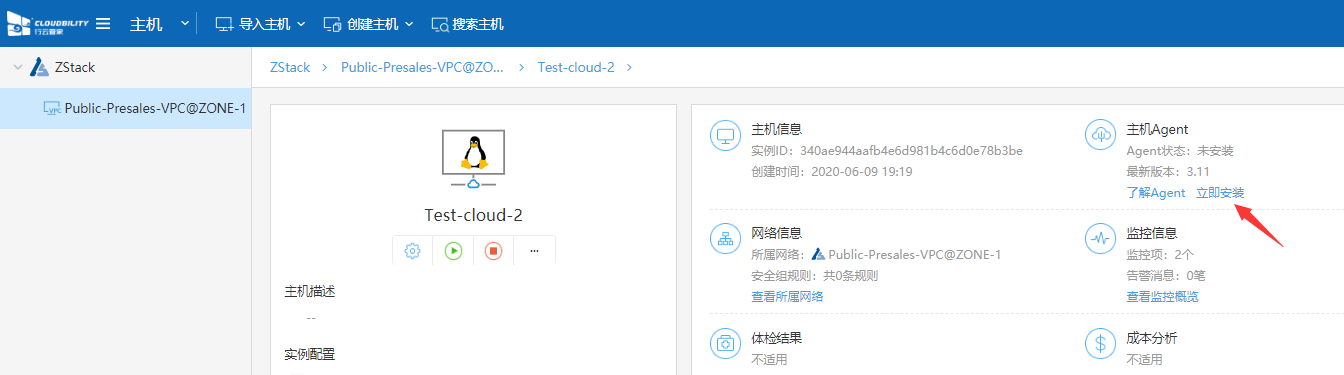The height and width of the screenshot is (375, 1344).
Task: Click the 立即安装 link
Action: point(1220,192)
